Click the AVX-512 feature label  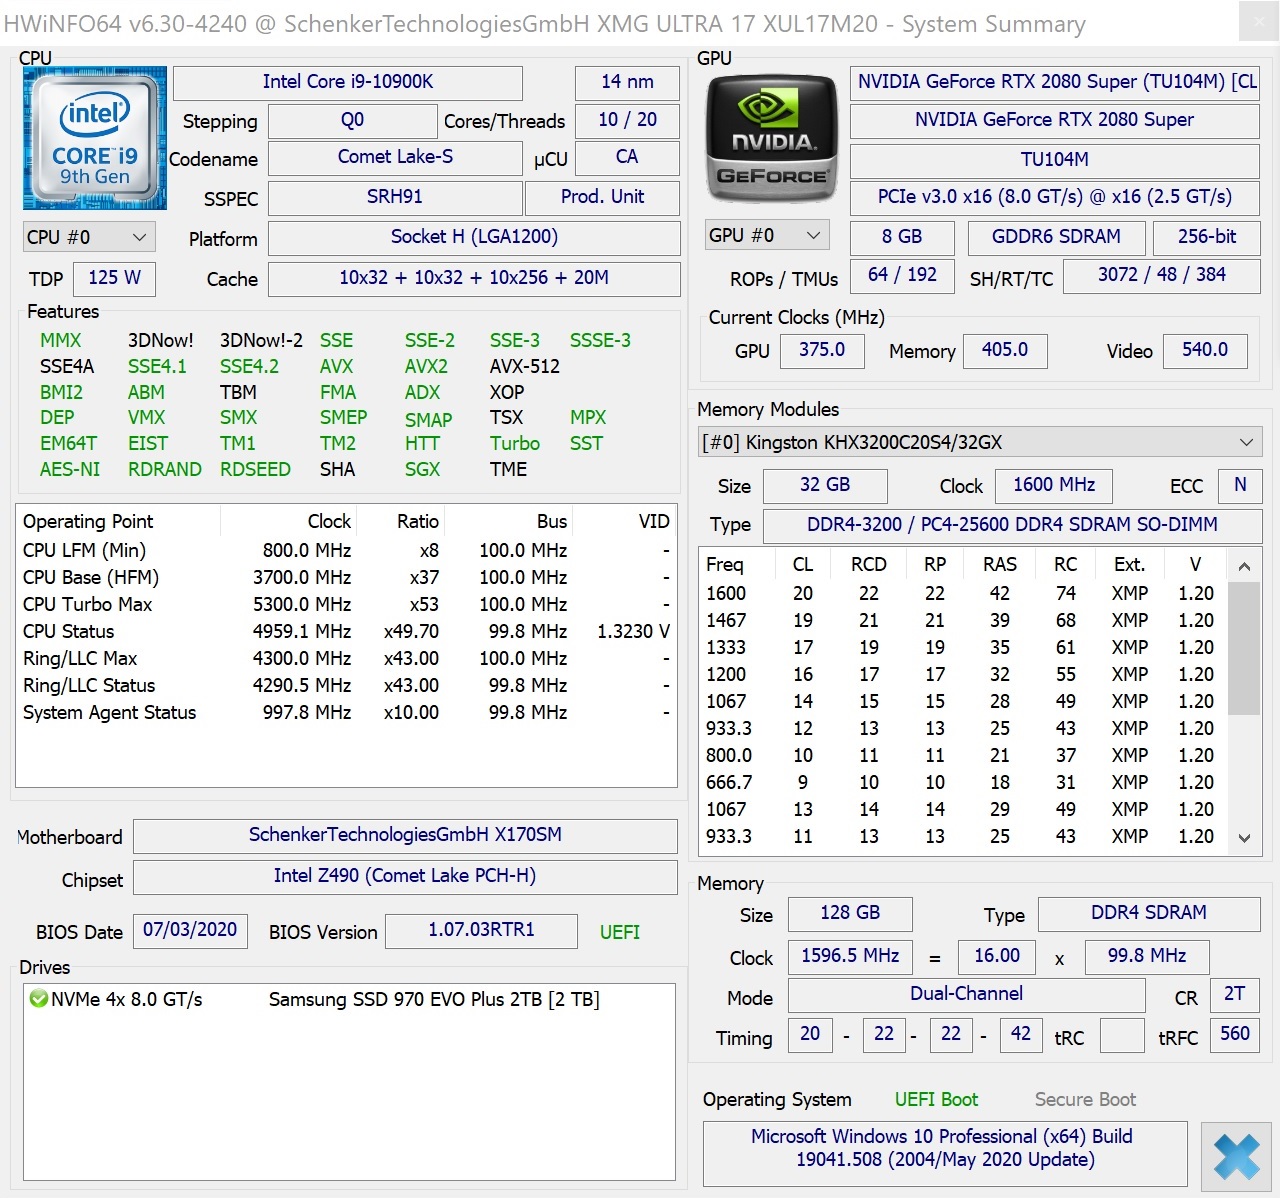524,367
